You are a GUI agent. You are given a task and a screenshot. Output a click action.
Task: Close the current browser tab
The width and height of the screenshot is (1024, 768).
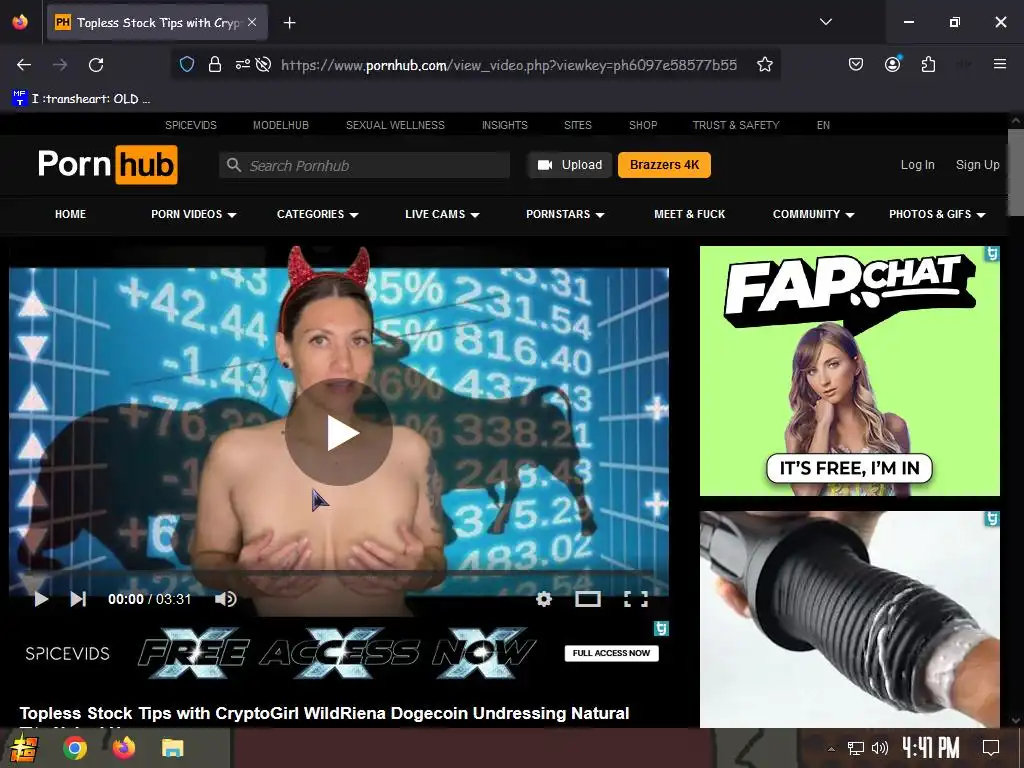(252, 23)
